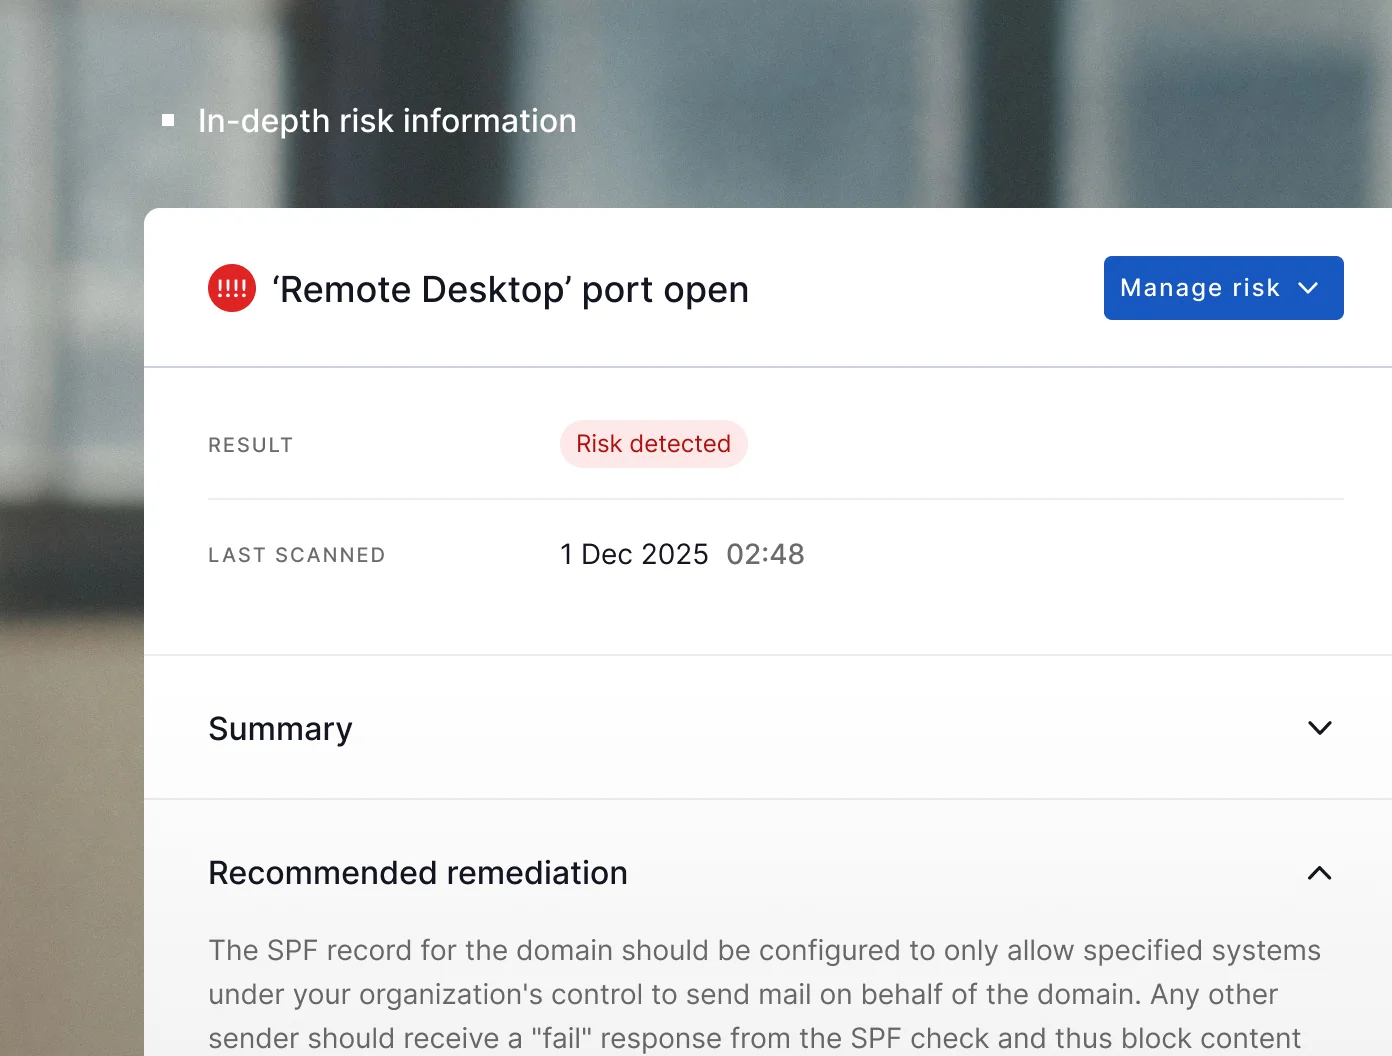Select the 'Remote Desktop' port open title
The width and height of the screenshot is (1392, 1056).
coord(510,289)
